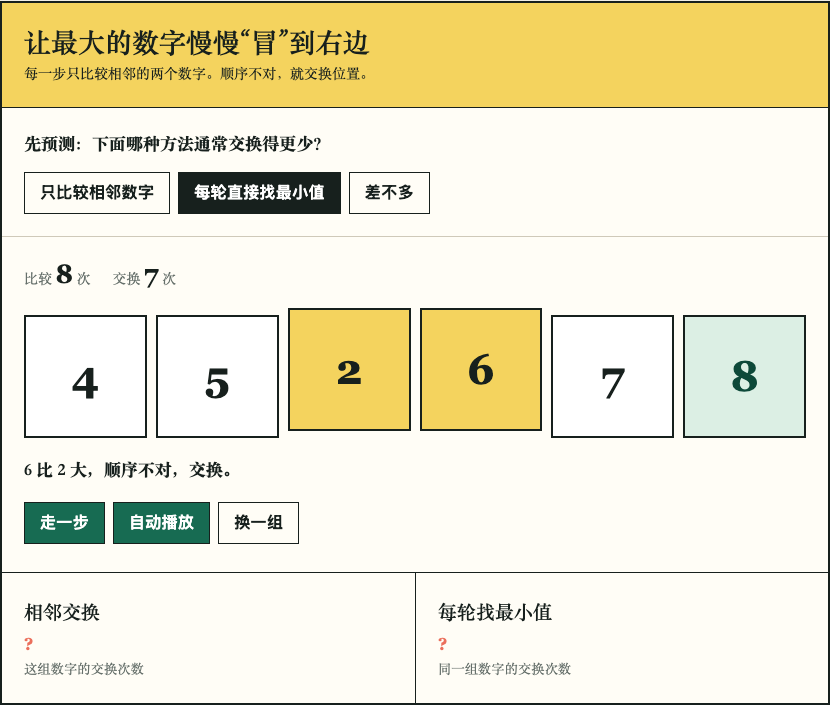Click the caption 这组数字的交换次数
830x705 pixels.
pyautogui.click(x=84, y=669)
